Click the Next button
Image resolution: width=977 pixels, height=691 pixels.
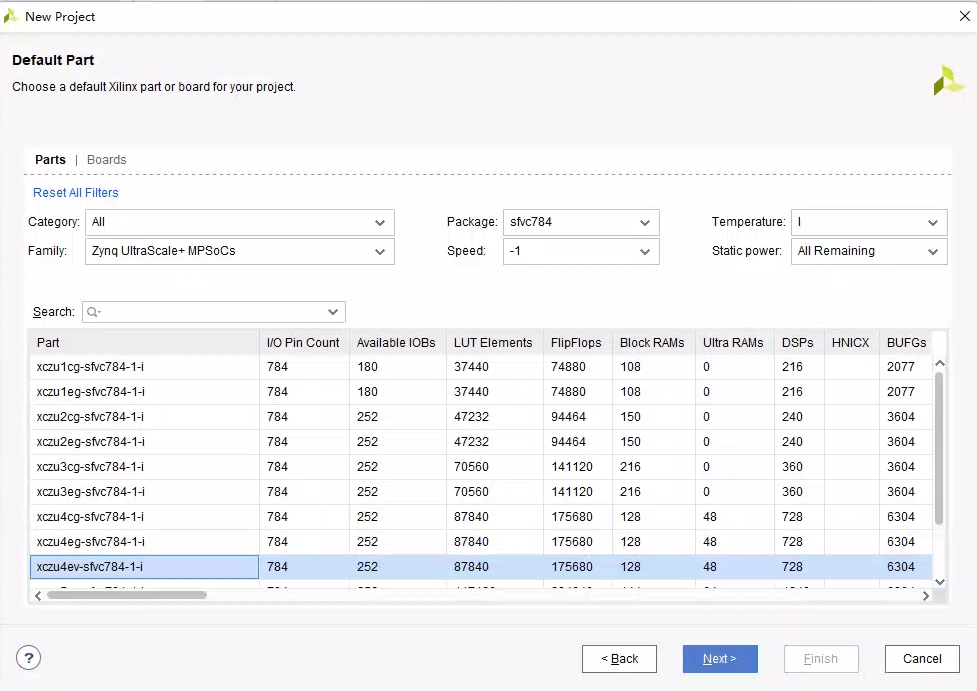click(x=720, y=659)
